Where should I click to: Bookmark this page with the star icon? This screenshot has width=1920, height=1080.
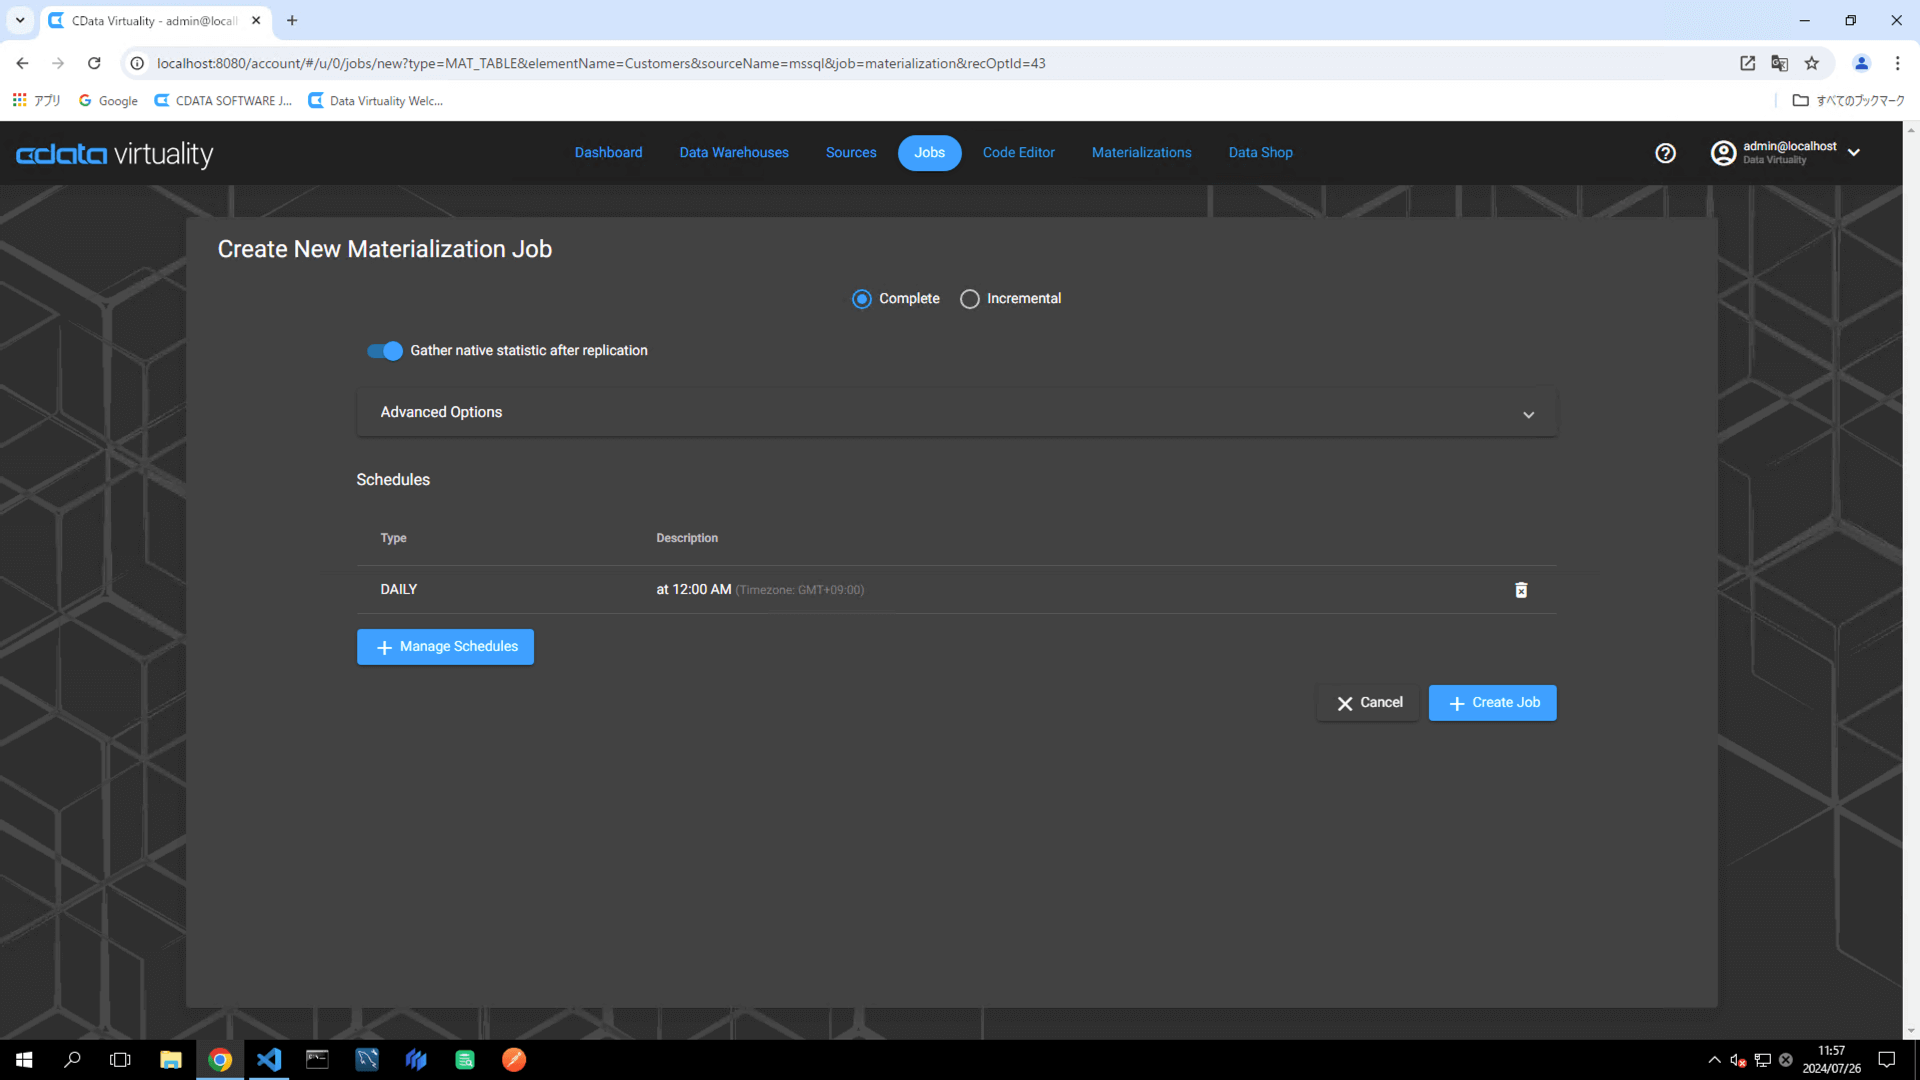pos(1812,63)
